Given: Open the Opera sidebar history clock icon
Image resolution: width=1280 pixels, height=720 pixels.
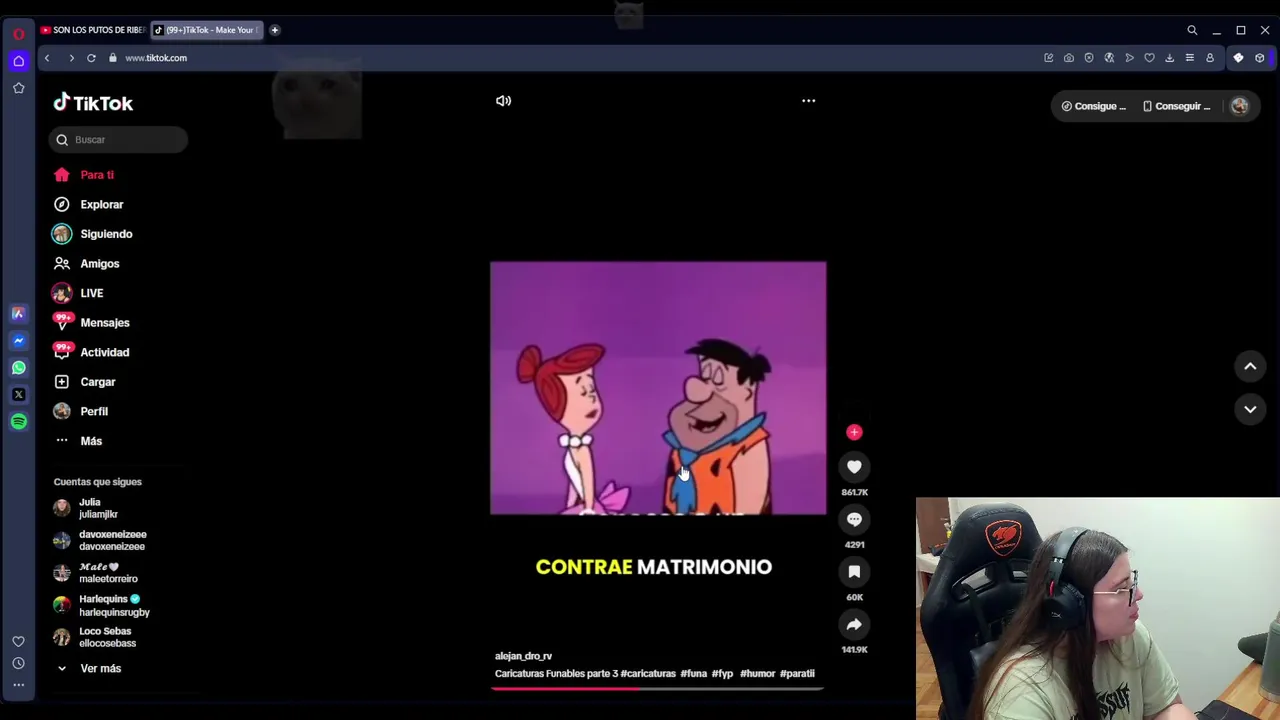Looking at the screenshot, I should (x=18, y=663).
